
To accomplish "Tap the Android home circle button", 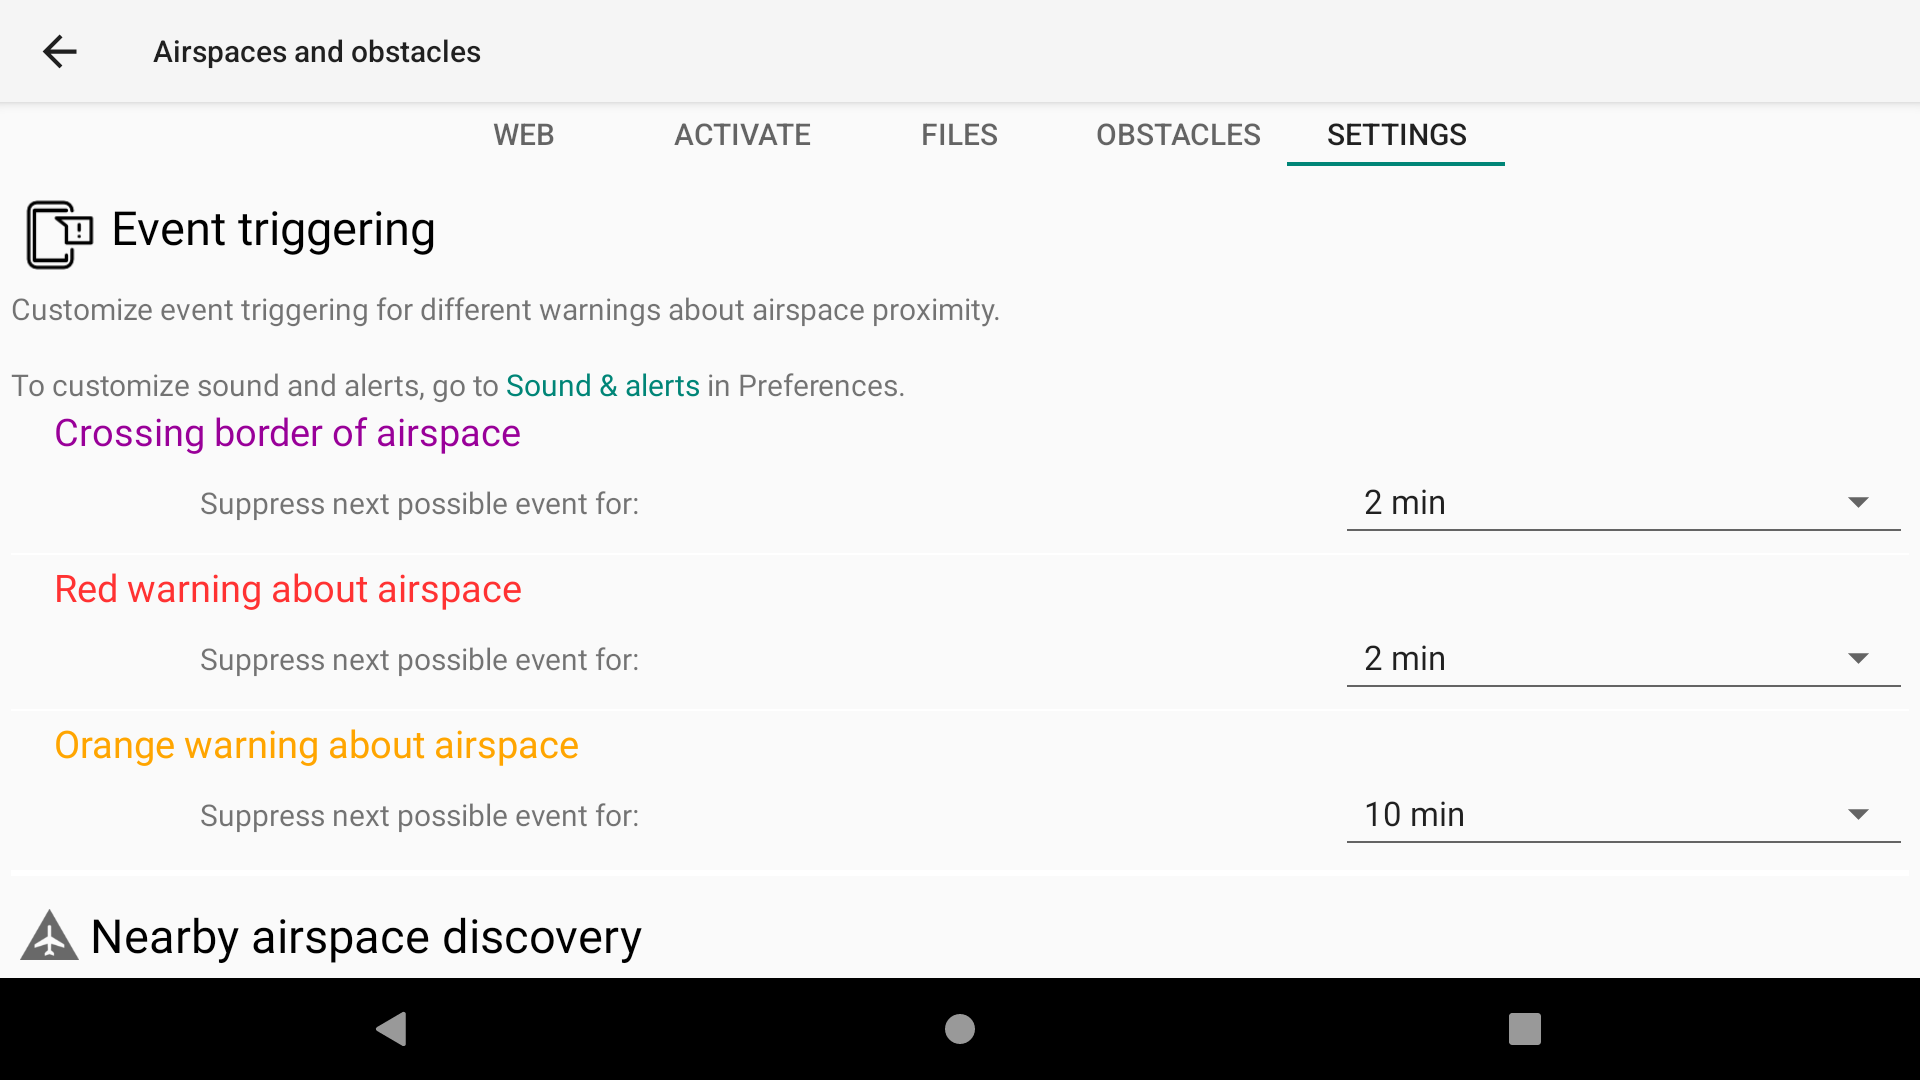I will [x=960, y=1028].
